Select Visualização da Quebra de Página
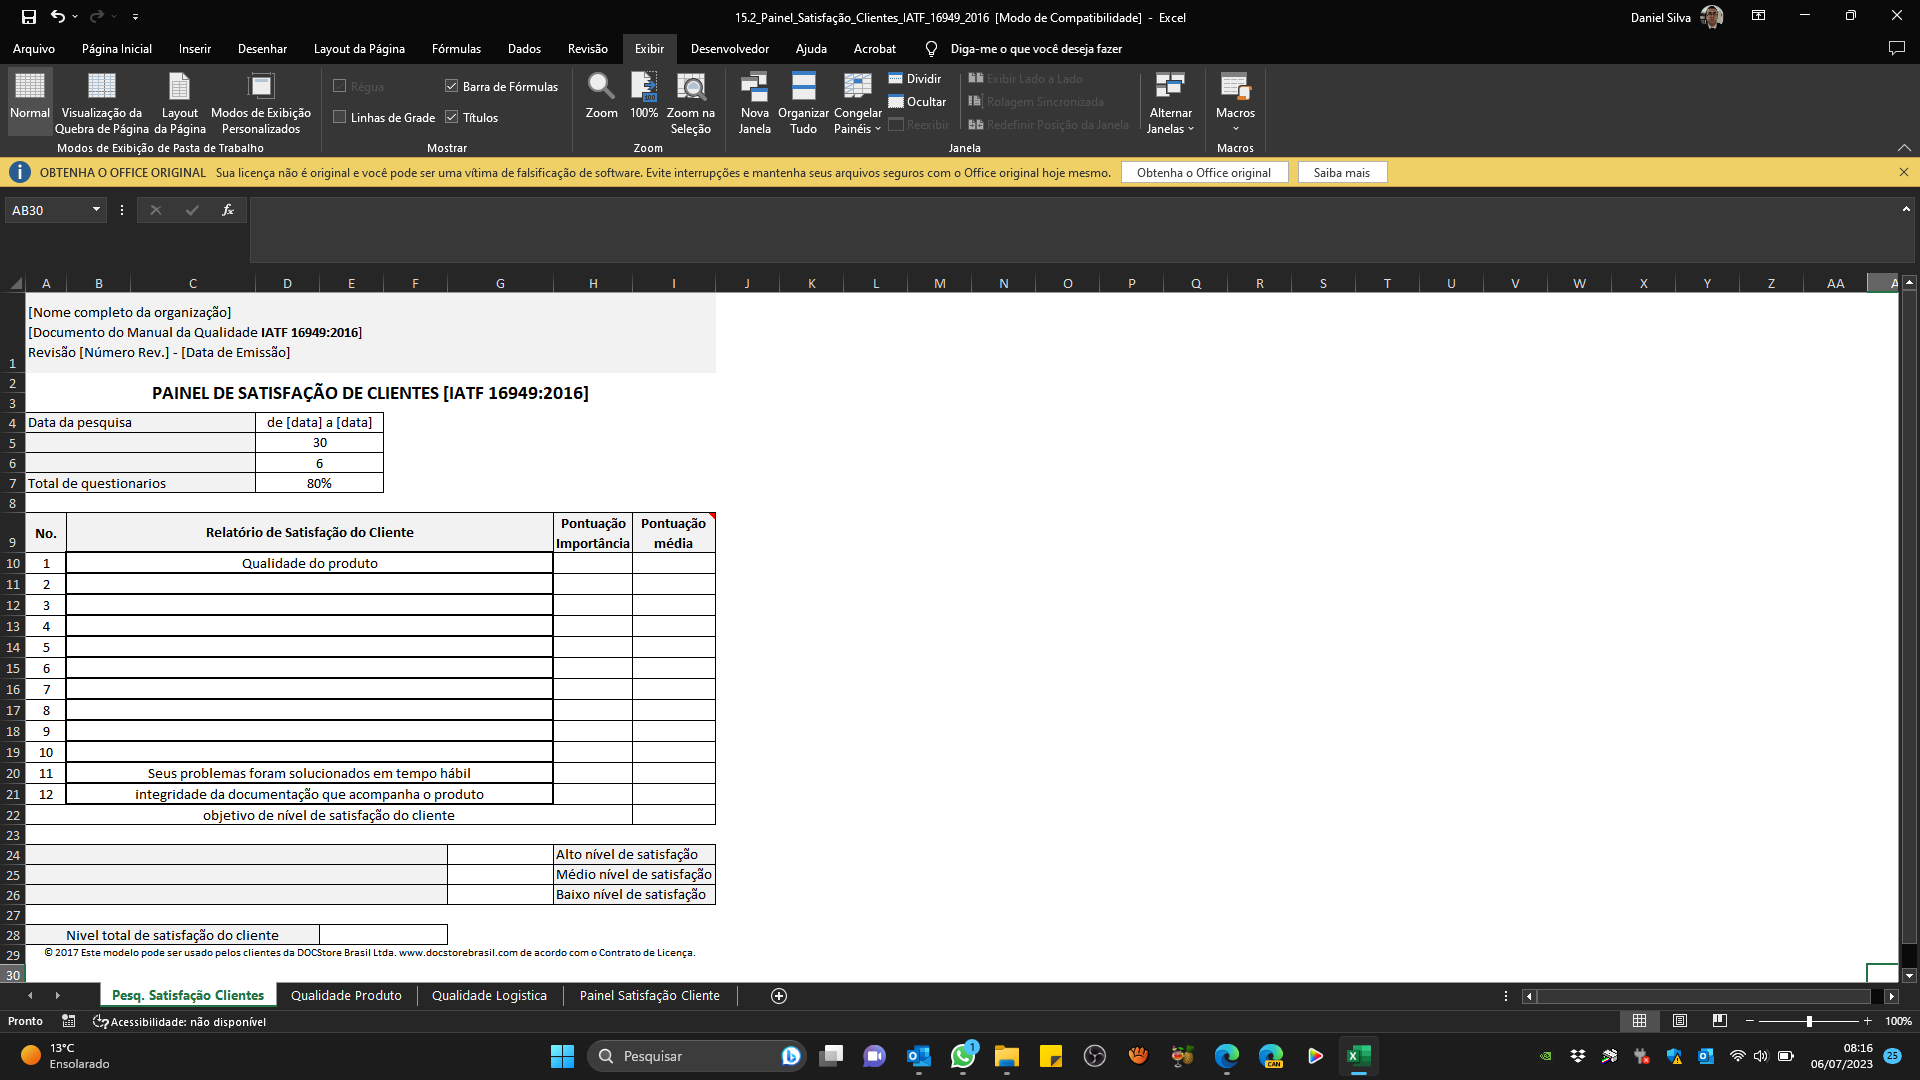The height and width of the screenshot is (1080, 1920). pyautogui.click(x=101, y=100)
